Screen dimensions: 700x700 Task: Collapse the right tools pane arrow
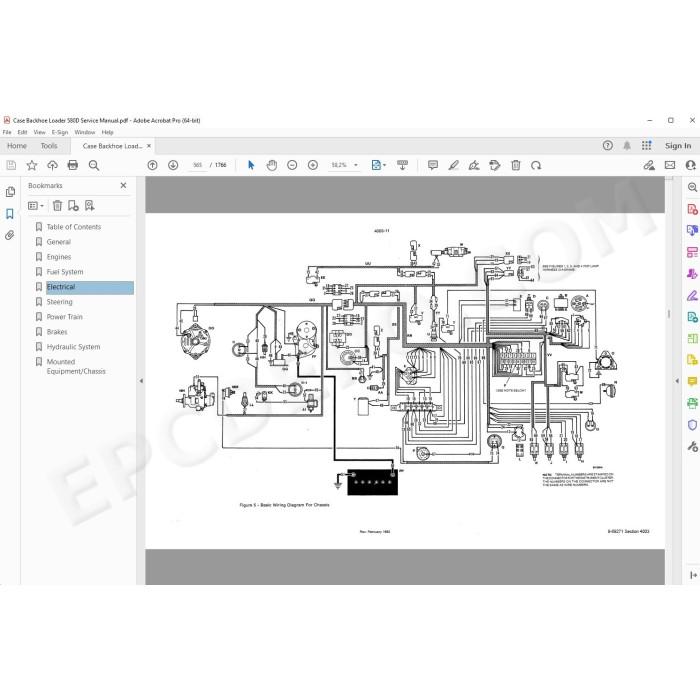(677, 381)
